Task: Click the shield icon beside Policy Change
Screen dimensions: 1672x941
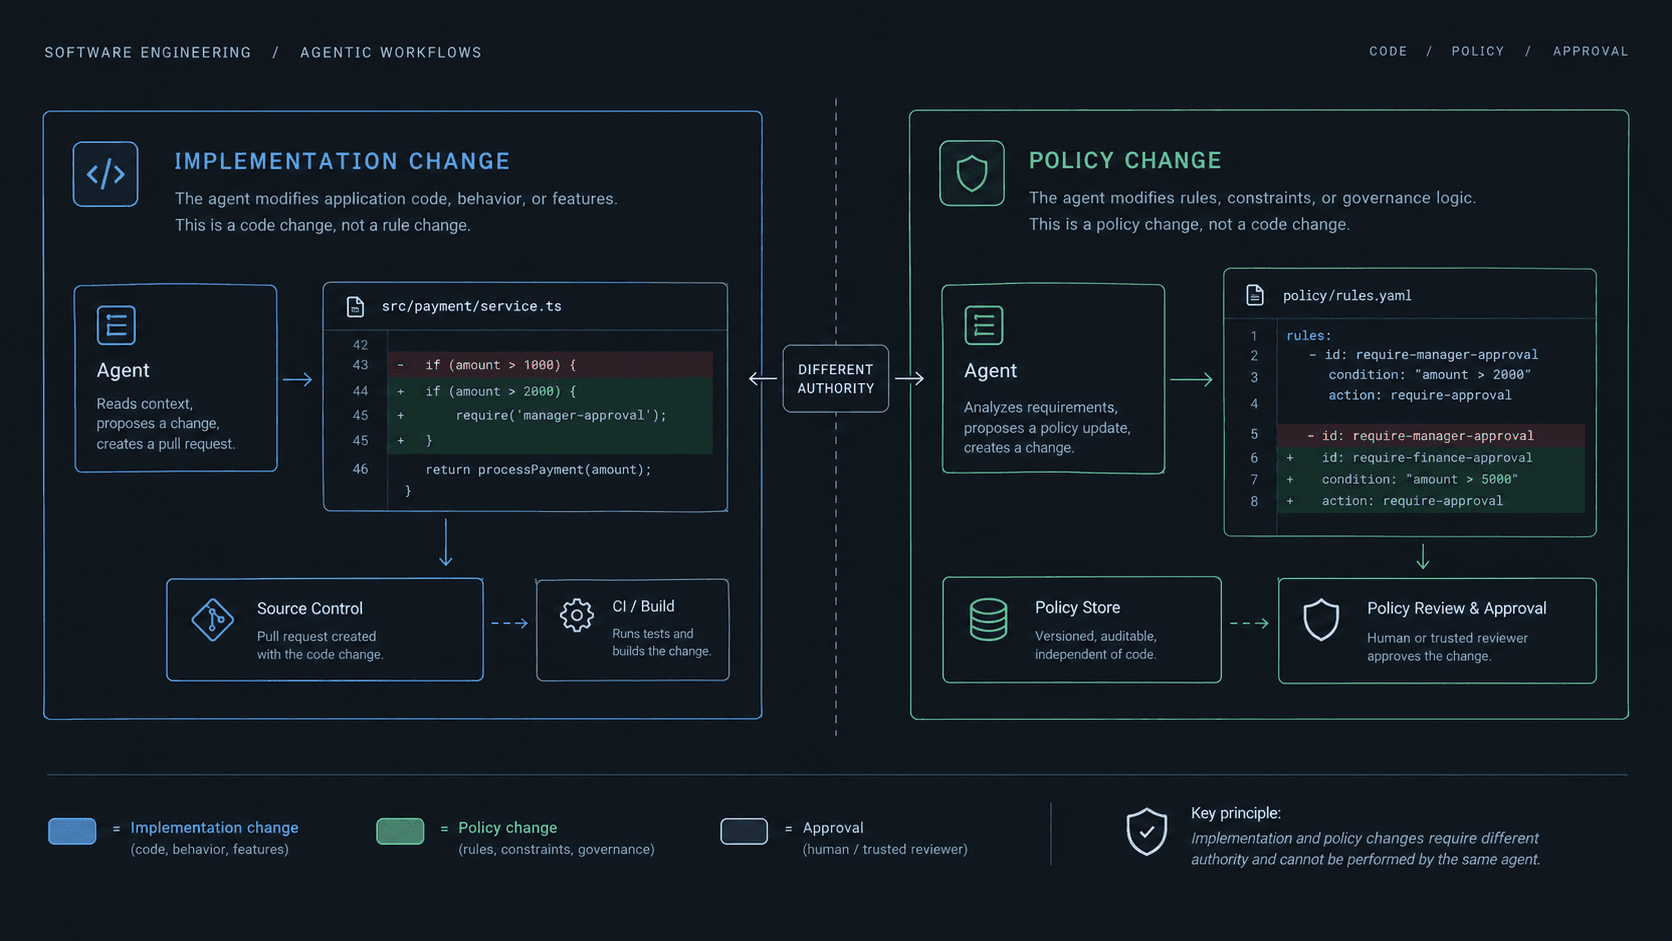Action: [972, 173]
